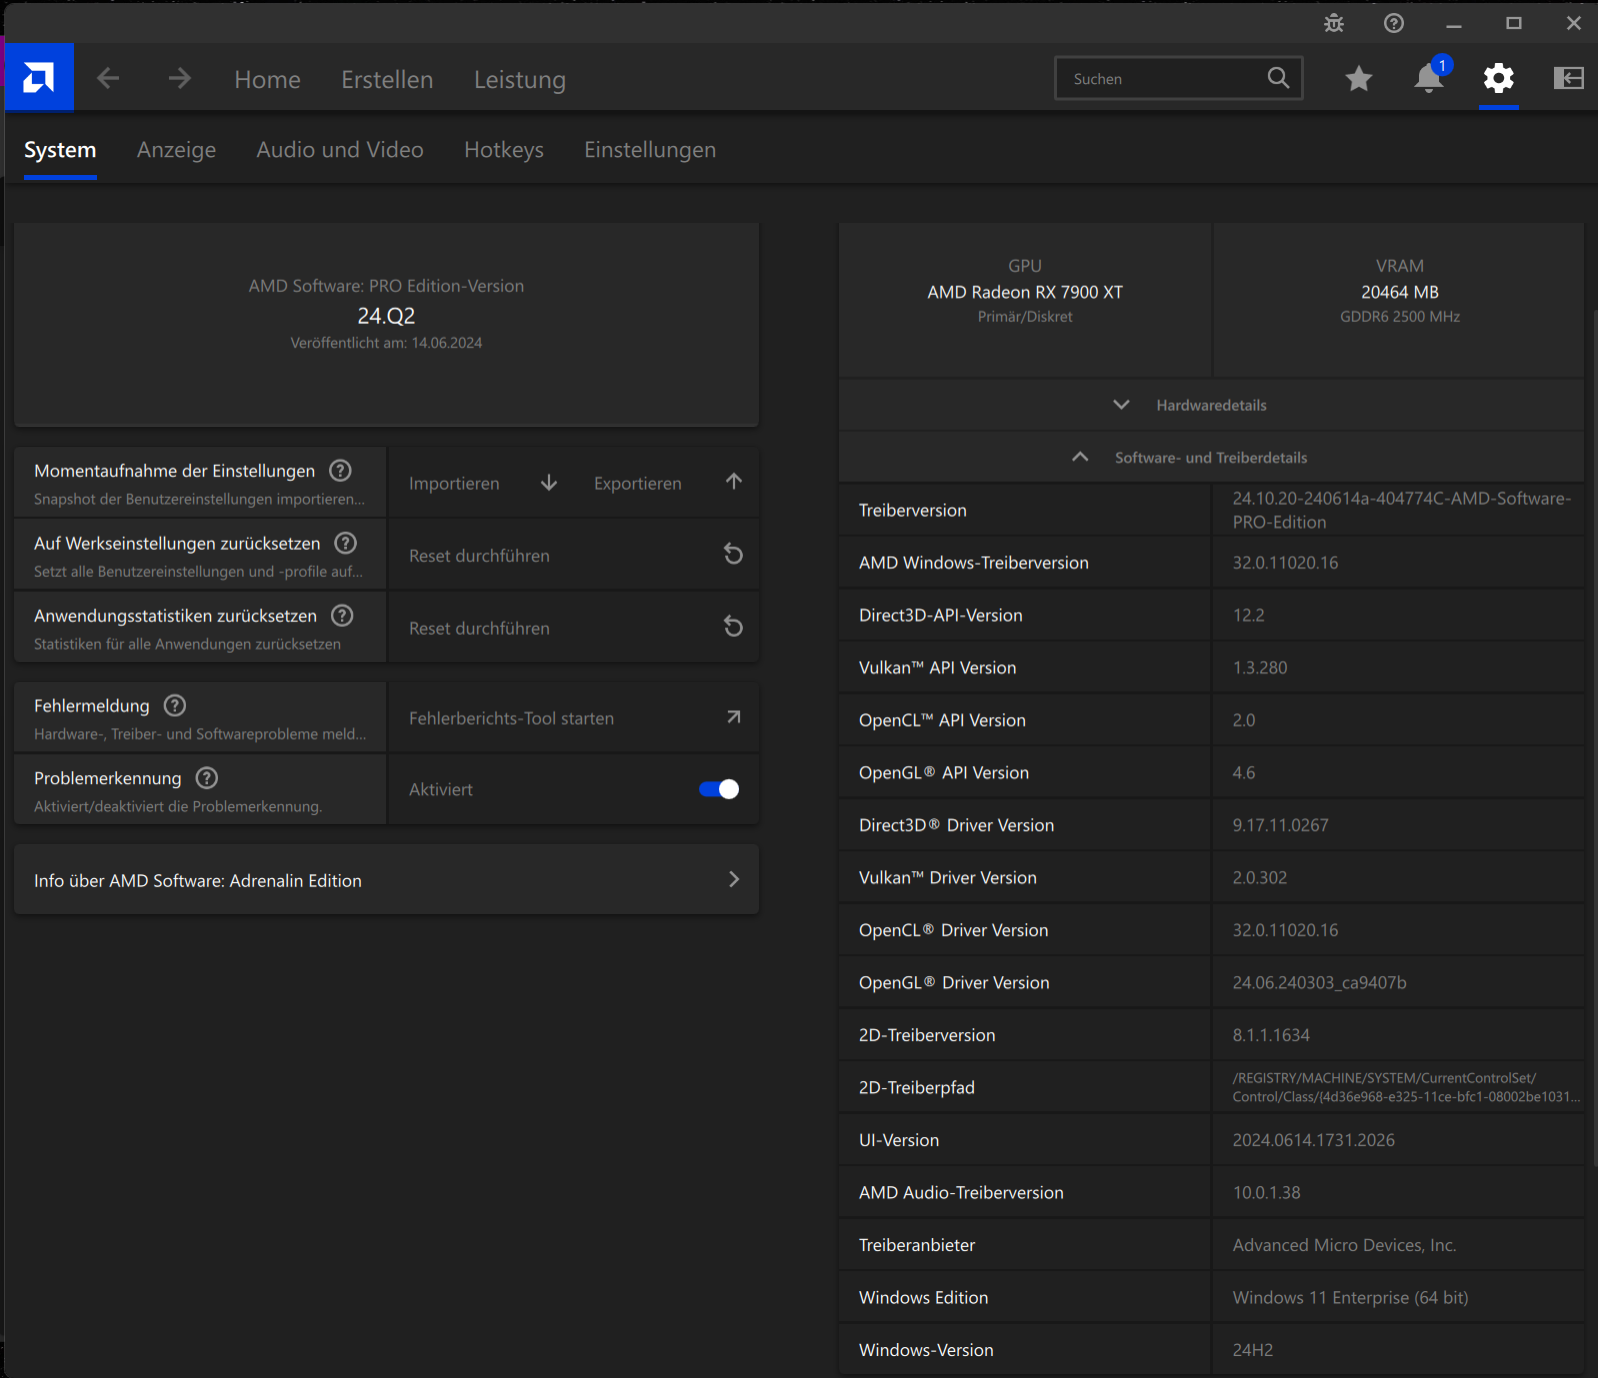Click the Veröffentlicht am: 14.06.2024 text
1598x1378 pixels.
[x=386, y=343]
